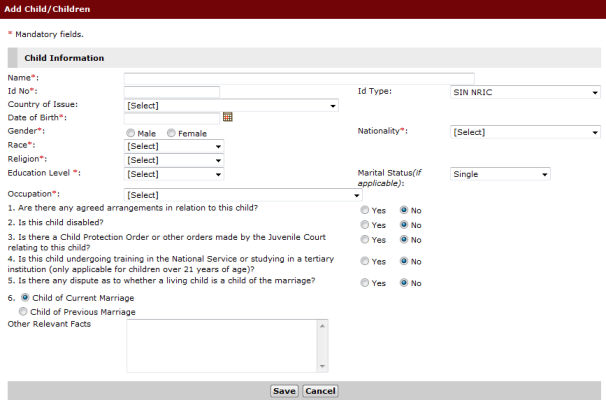Image resolution: width=606 pixels, height=400 pixels.
Task: Open the Nationality dropdown
Action: coord(524,131)
